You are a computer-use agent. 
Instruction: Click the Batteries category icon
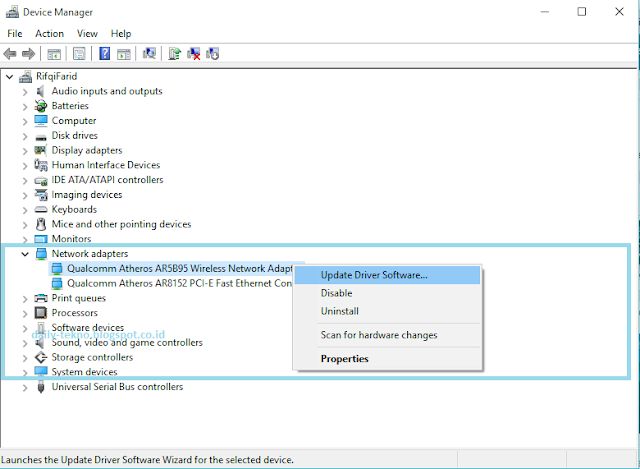pos(41,106)
